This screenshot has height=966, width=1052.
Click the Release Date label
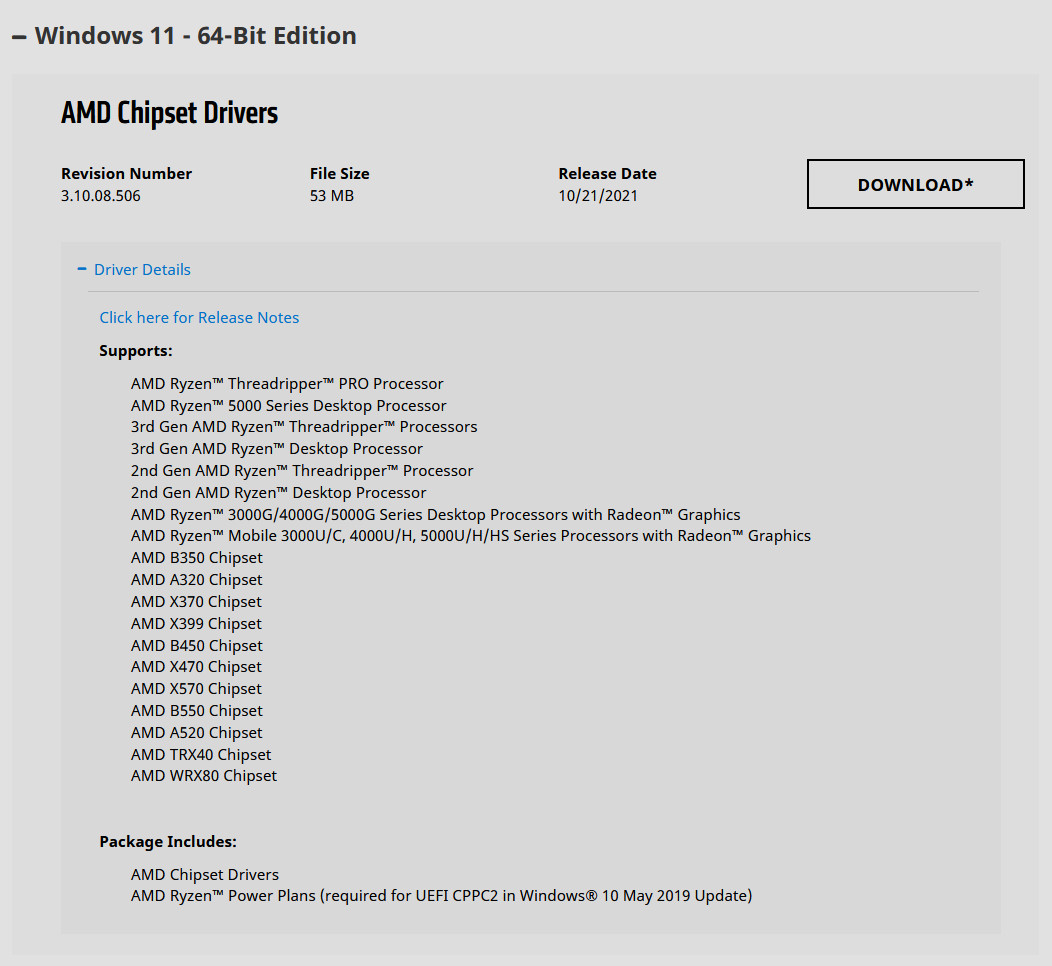coord(607,174)
